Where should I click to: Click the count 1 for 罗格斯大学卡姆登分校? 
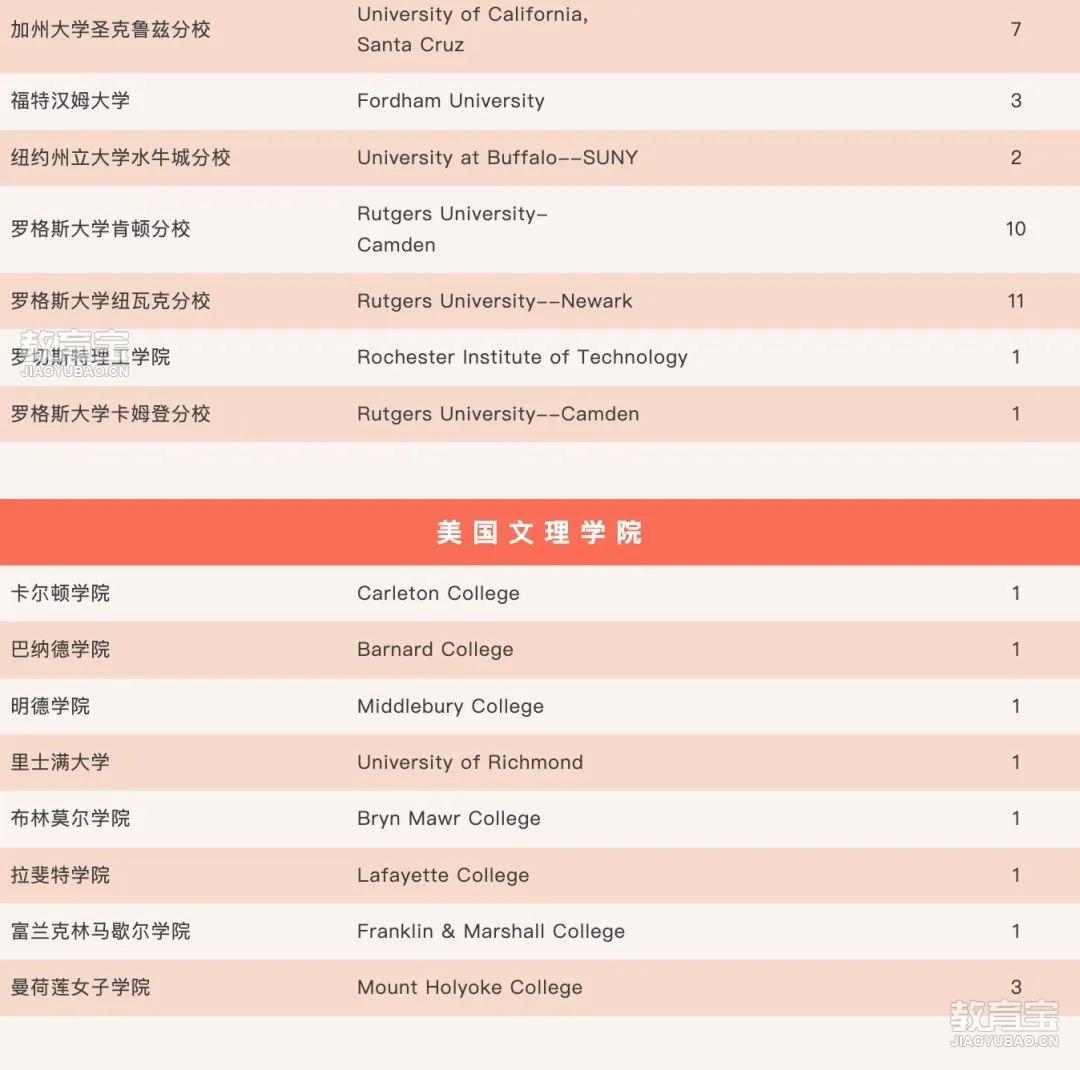[1016, 414]
